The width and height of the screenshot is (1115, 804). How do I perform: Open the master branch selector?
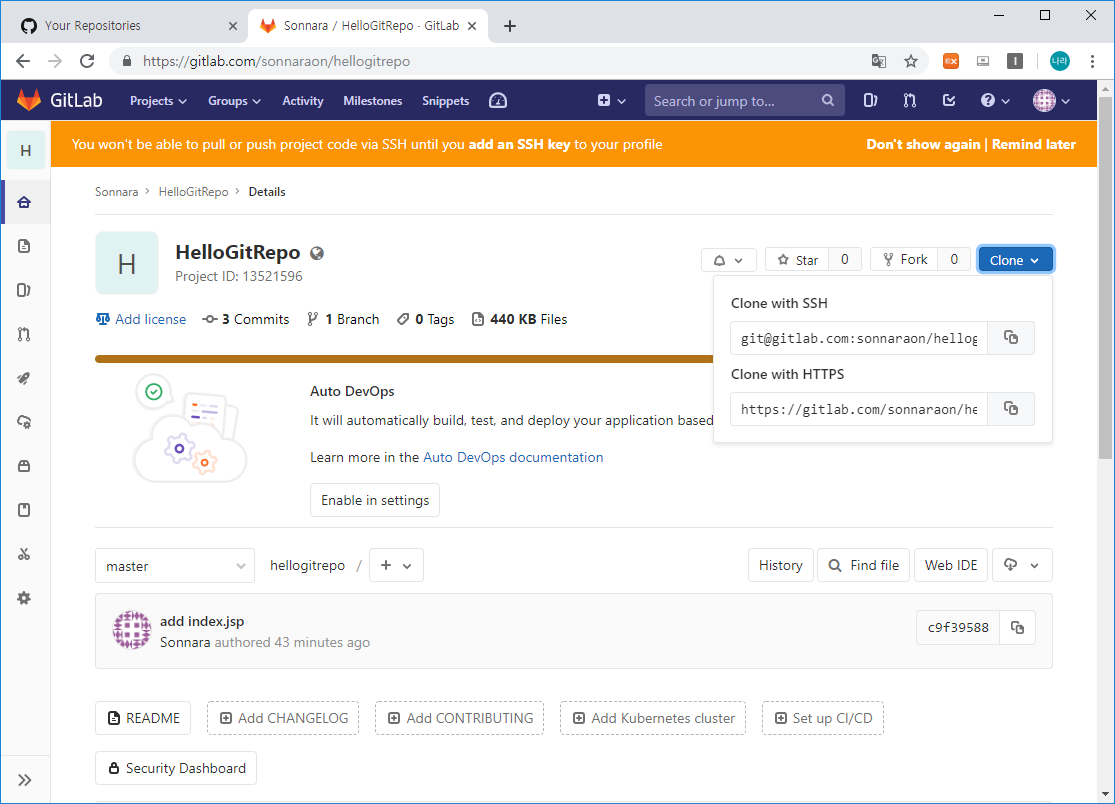coord(175,566)
